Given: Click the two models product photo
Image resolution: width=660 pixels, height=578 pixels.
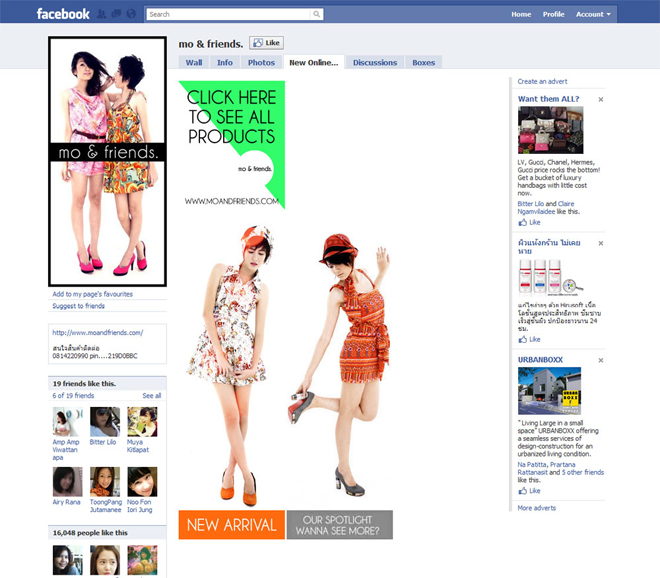Looking at the screenshot, I should (286, 364).
